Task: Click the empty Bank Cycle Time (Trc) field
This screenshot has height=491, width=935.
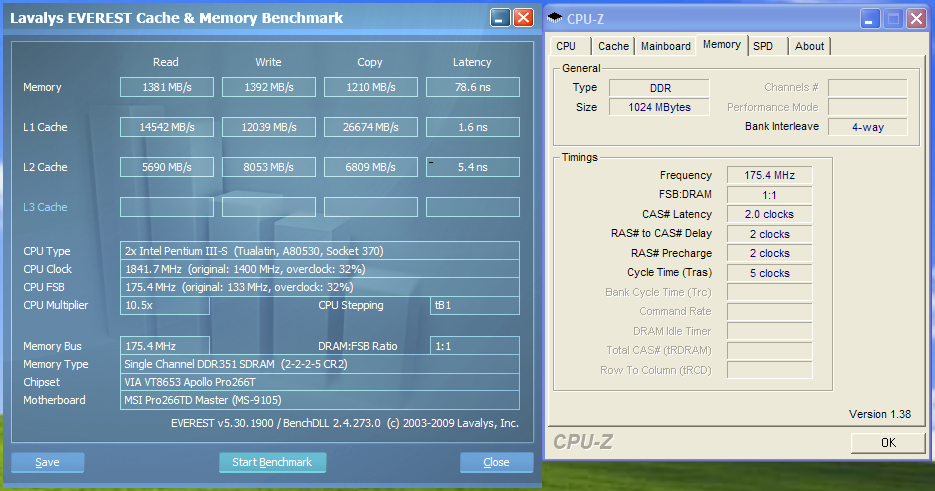Action: (x=769, y=292)
